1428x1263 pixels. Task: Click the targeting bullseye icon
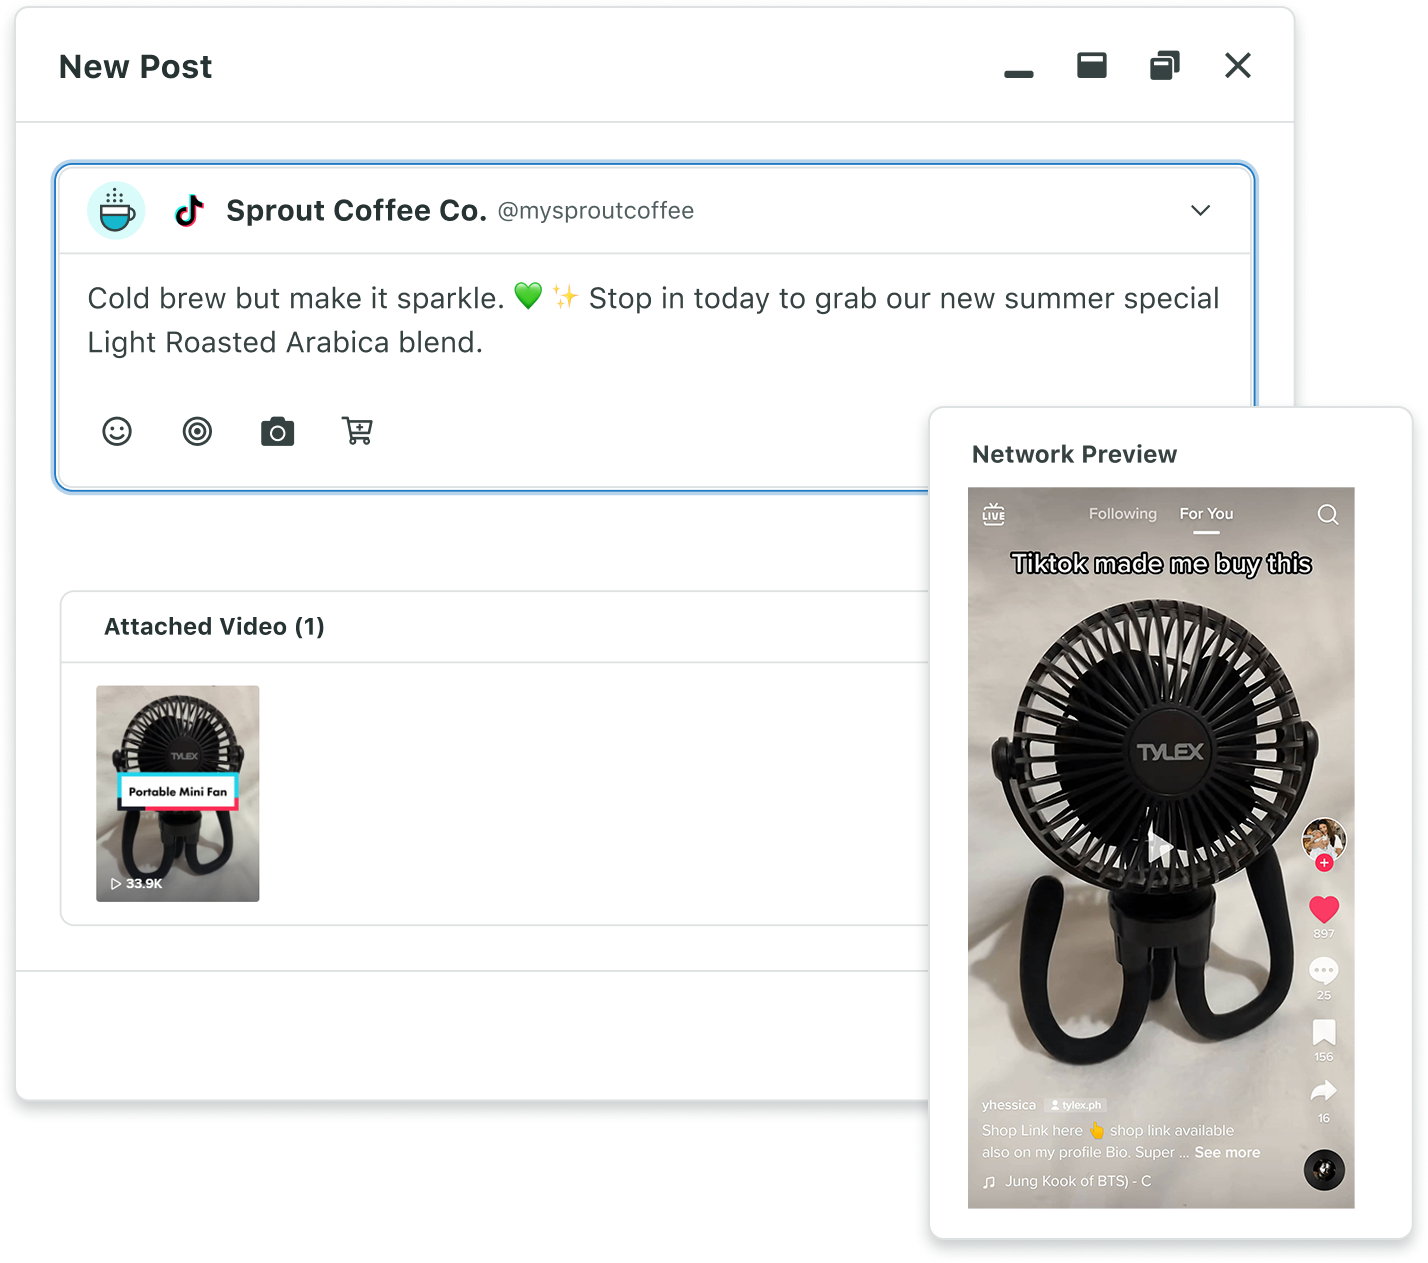197,431
